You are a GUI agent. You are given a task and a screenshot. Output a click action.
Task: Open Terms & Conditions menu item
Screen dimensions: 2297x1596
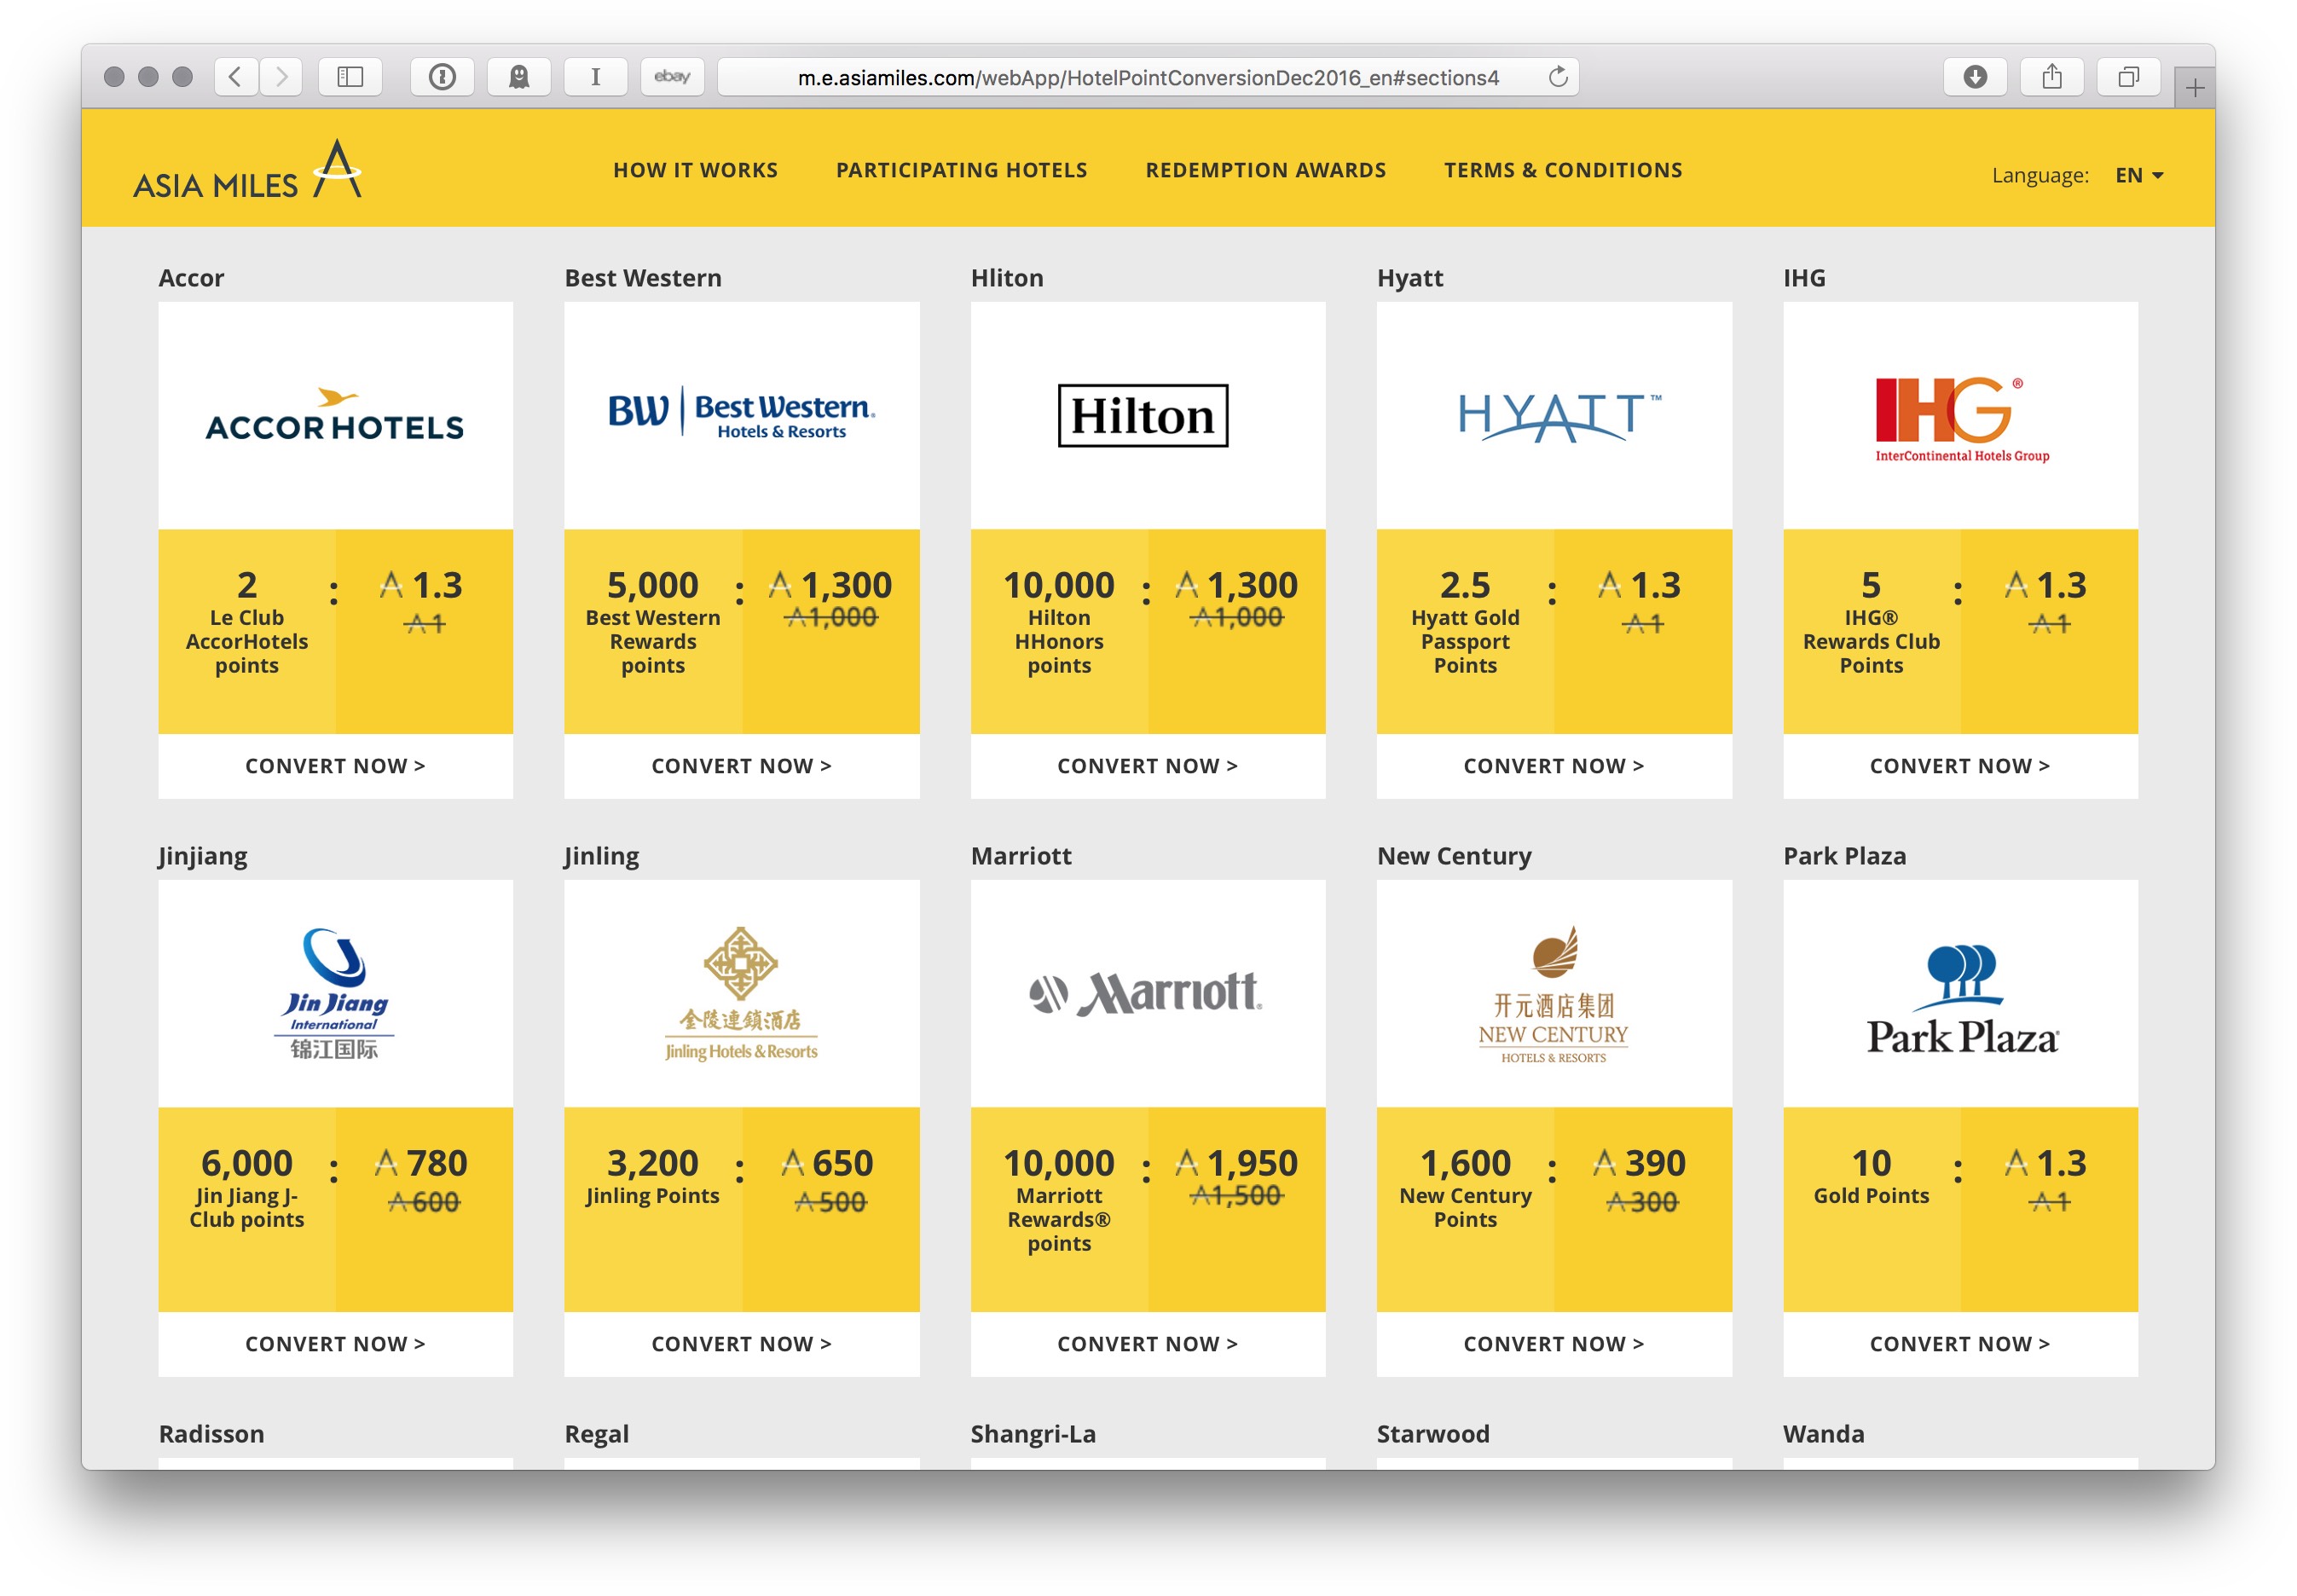click(x=1562, y=170)
